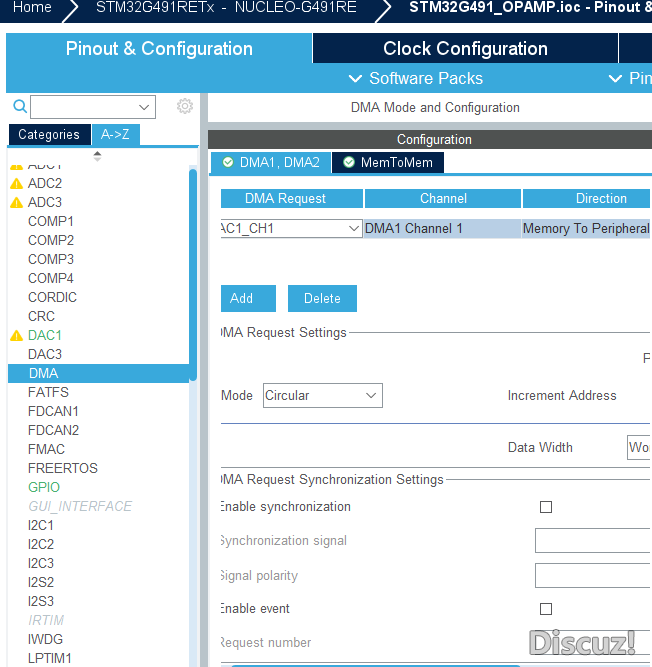Select the Categories tab
This screenshot has width=652, height=667.
[49, 135]
